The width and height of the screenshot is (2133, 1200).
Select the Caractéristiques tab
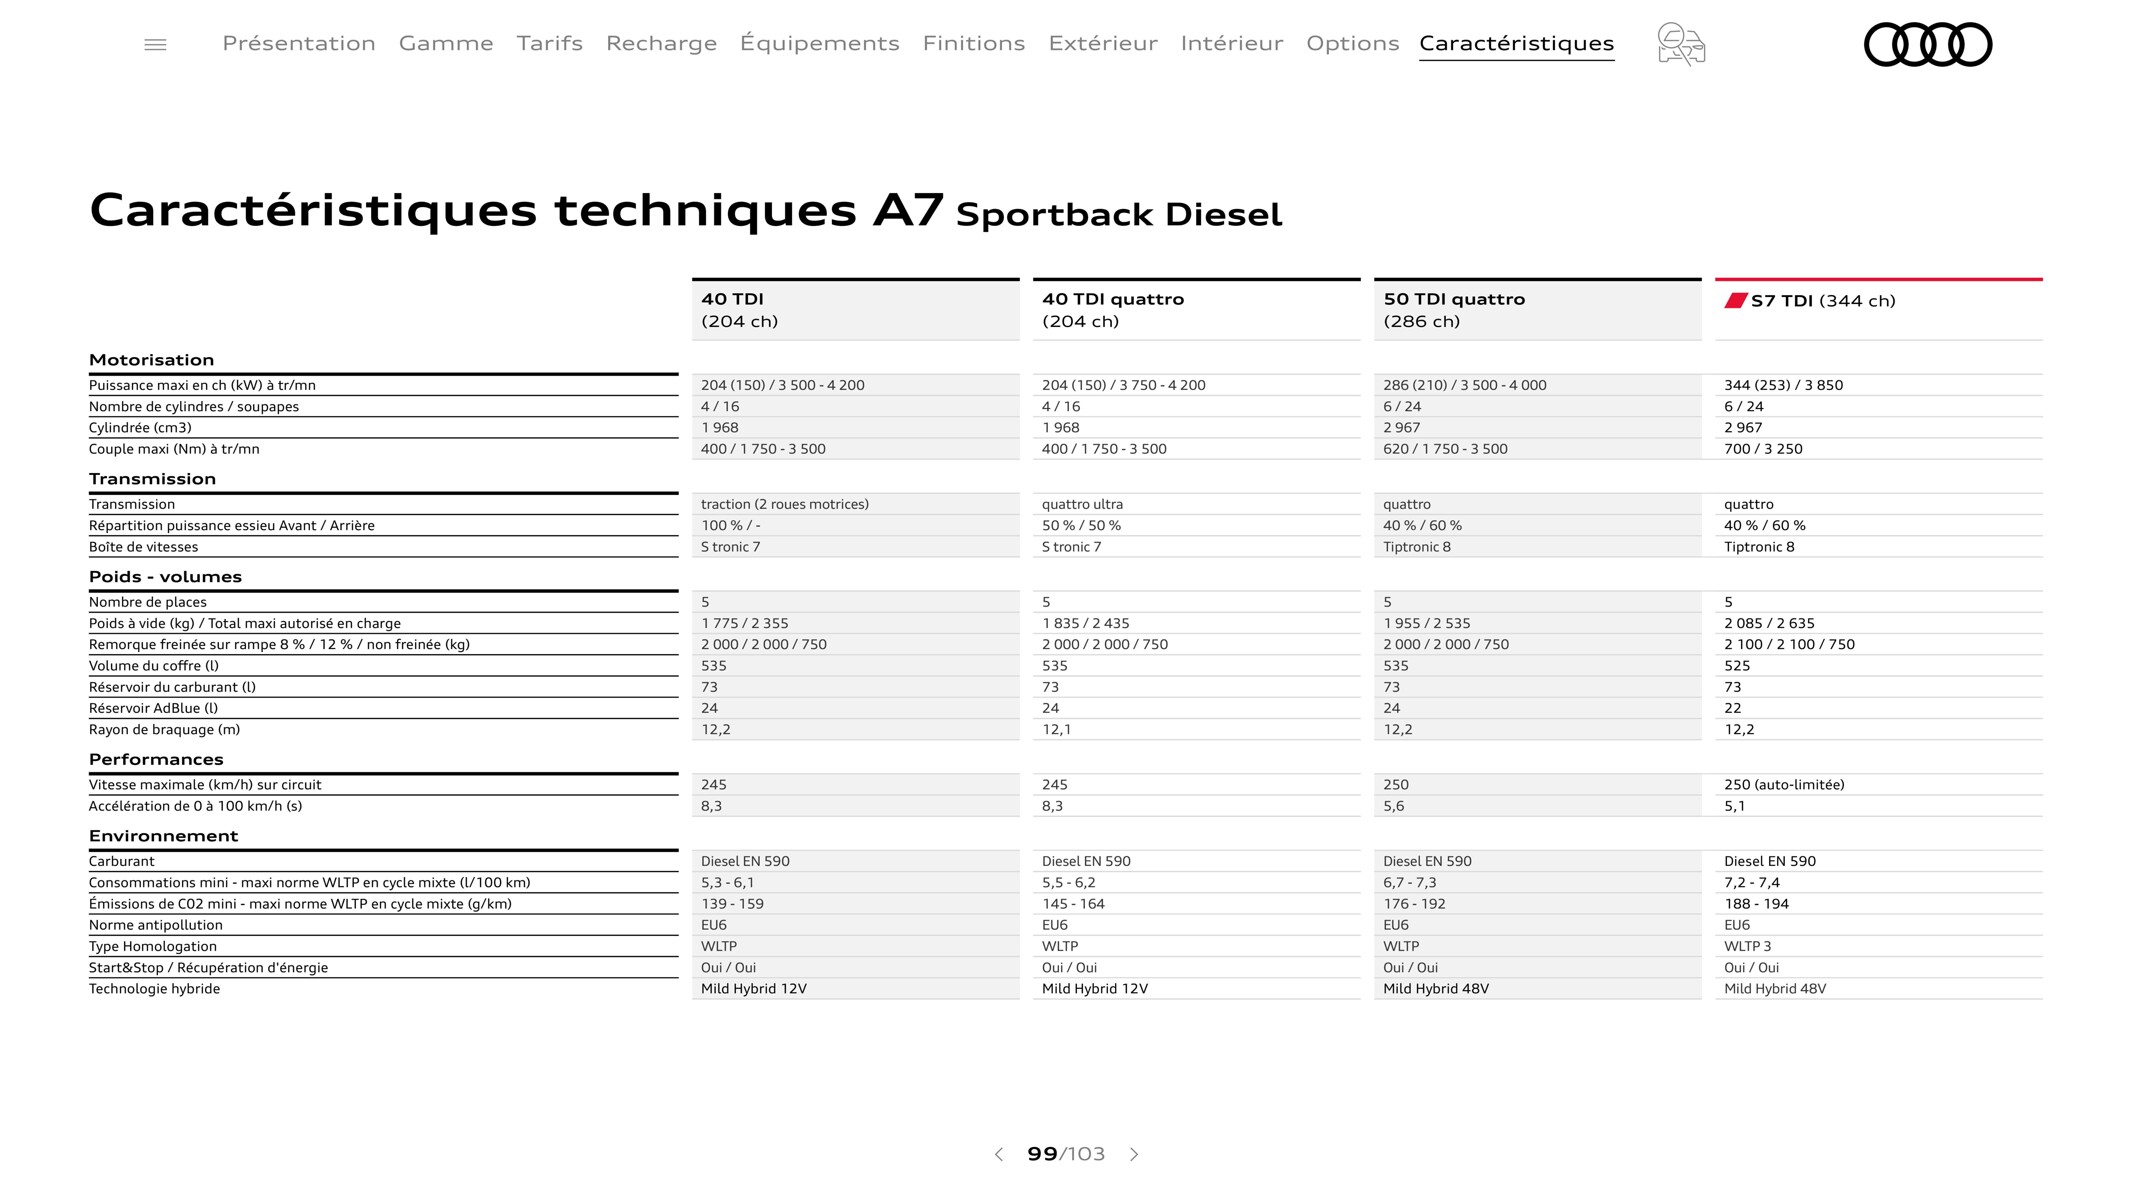[1517, 43]
